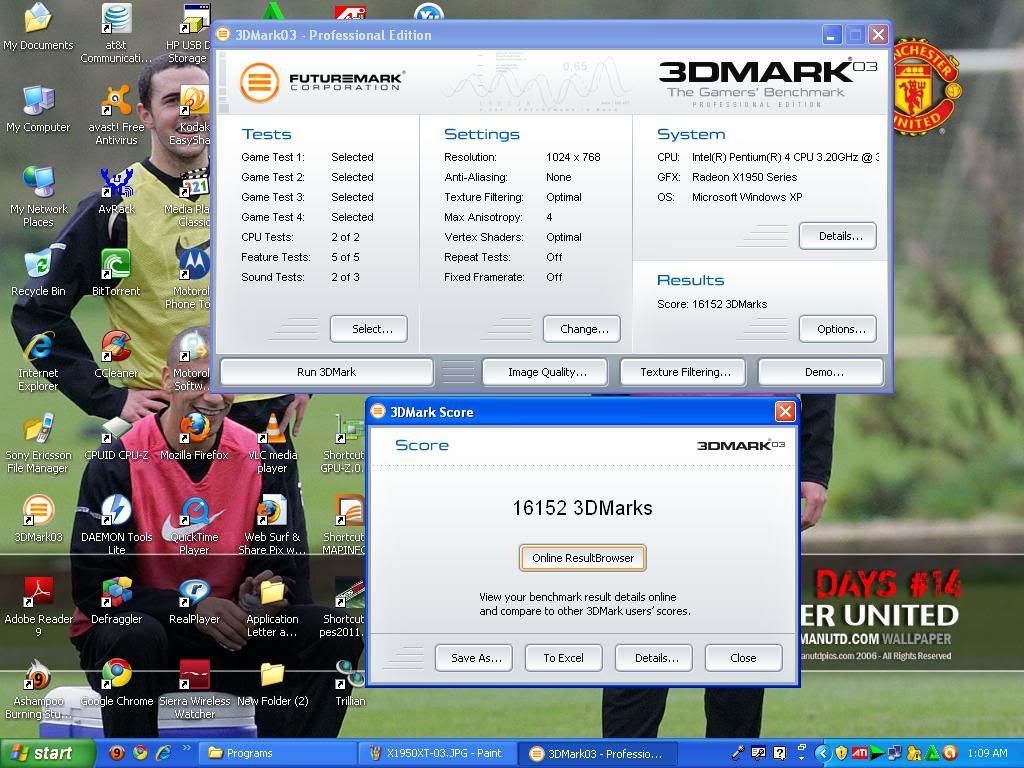Click the yellow security shield tray icon
The image size is (1024, 768).
pyautogui.click(x=841, y=753)
